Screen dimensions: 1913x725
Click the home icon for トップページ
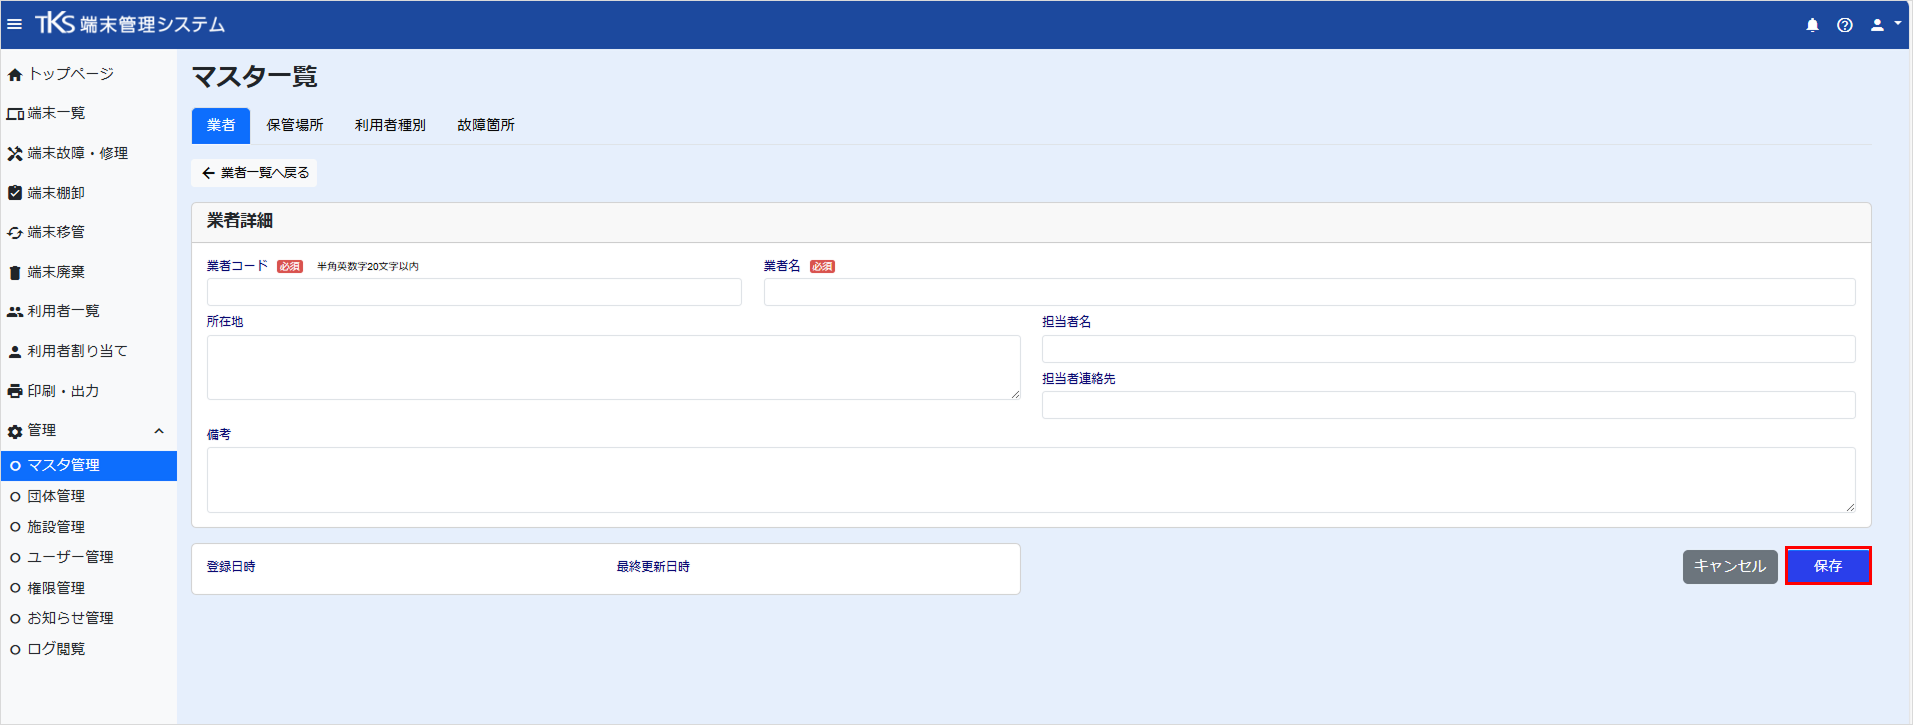click(15, 74)
